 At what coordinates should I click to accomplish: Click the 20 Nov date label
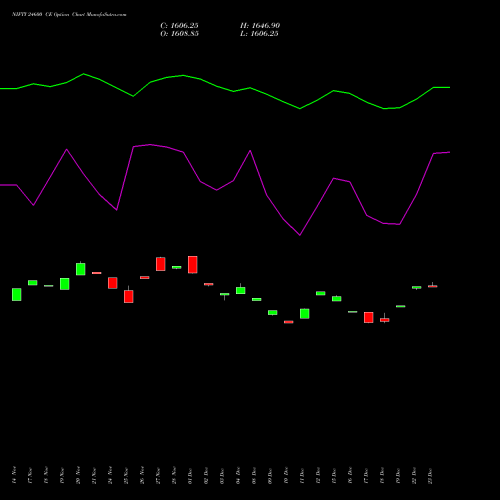point(78,475)
